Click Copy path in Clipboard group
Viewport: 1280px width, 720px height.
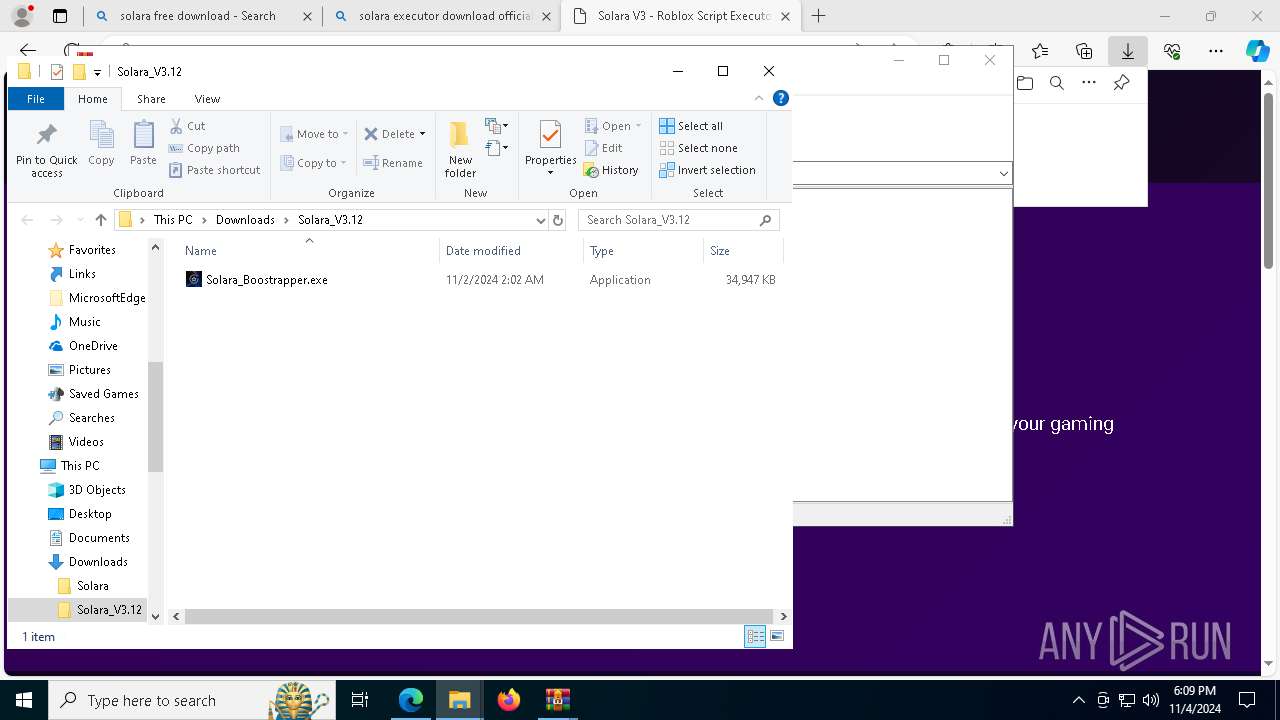click(204, 148)
